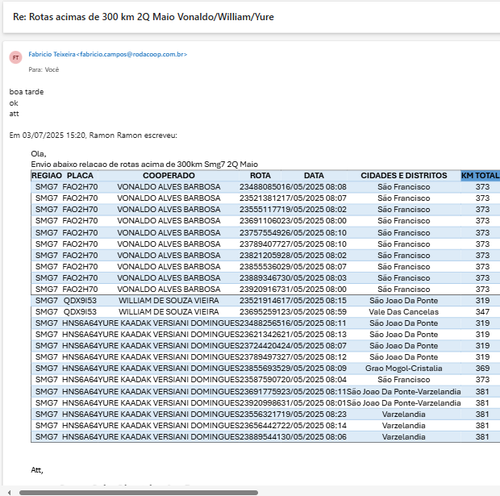Click the horizontal scrollbar thumb
500x496 pixels.
point(138,492)
